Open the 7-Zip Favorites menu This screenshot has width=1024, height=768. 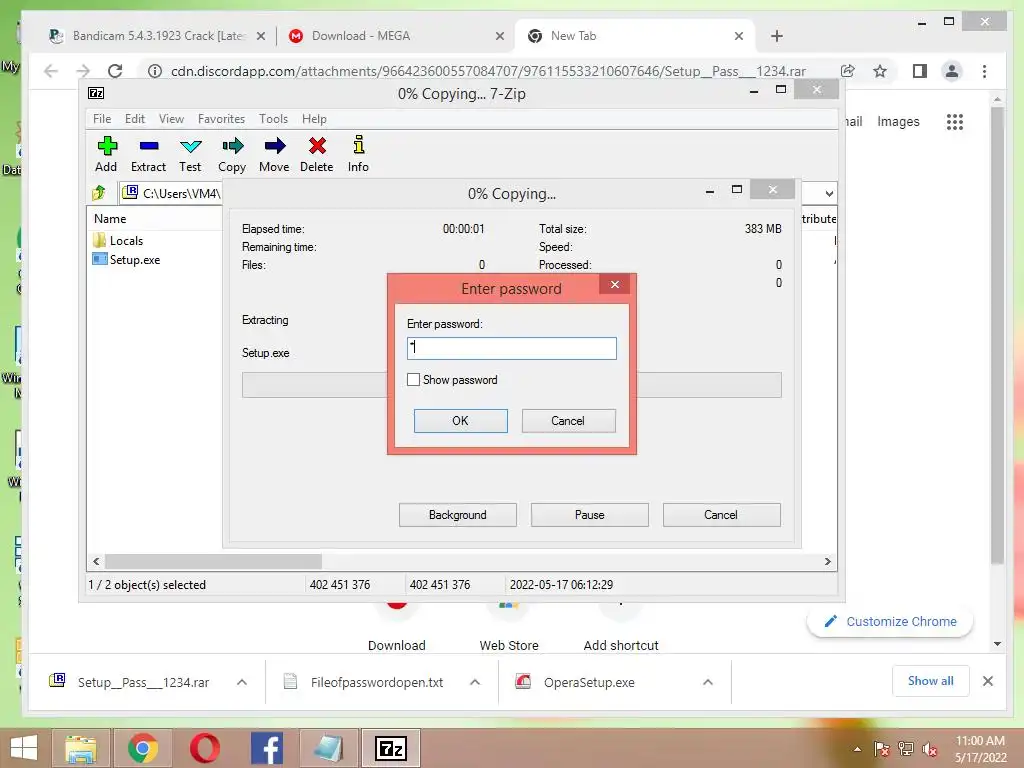tap(221, 119)
